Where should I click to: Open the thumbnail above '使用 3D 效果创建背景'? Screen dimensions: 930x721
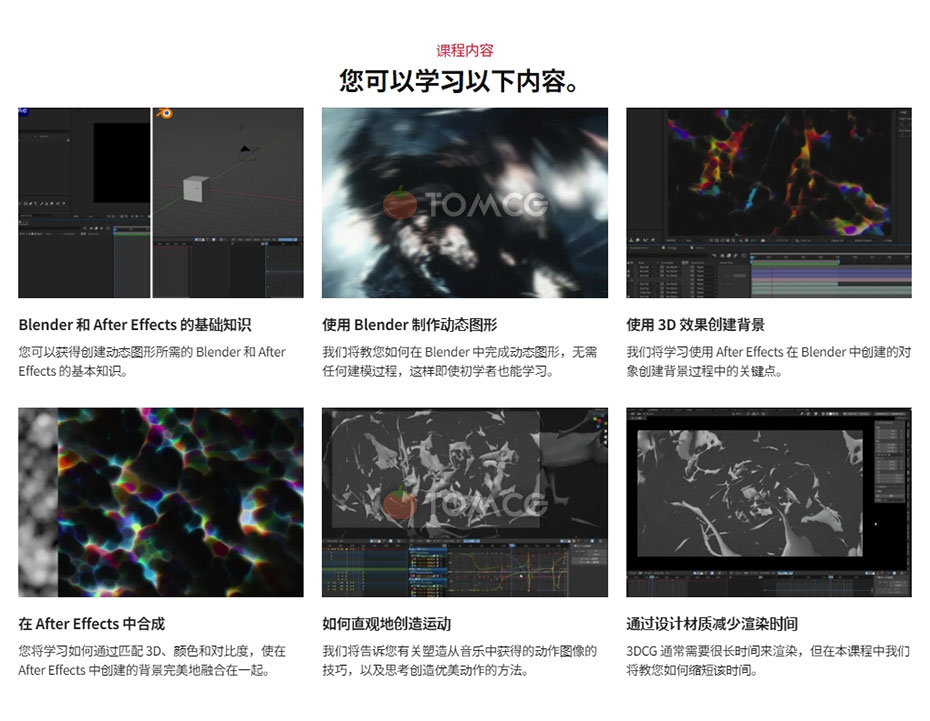point(769,203)
